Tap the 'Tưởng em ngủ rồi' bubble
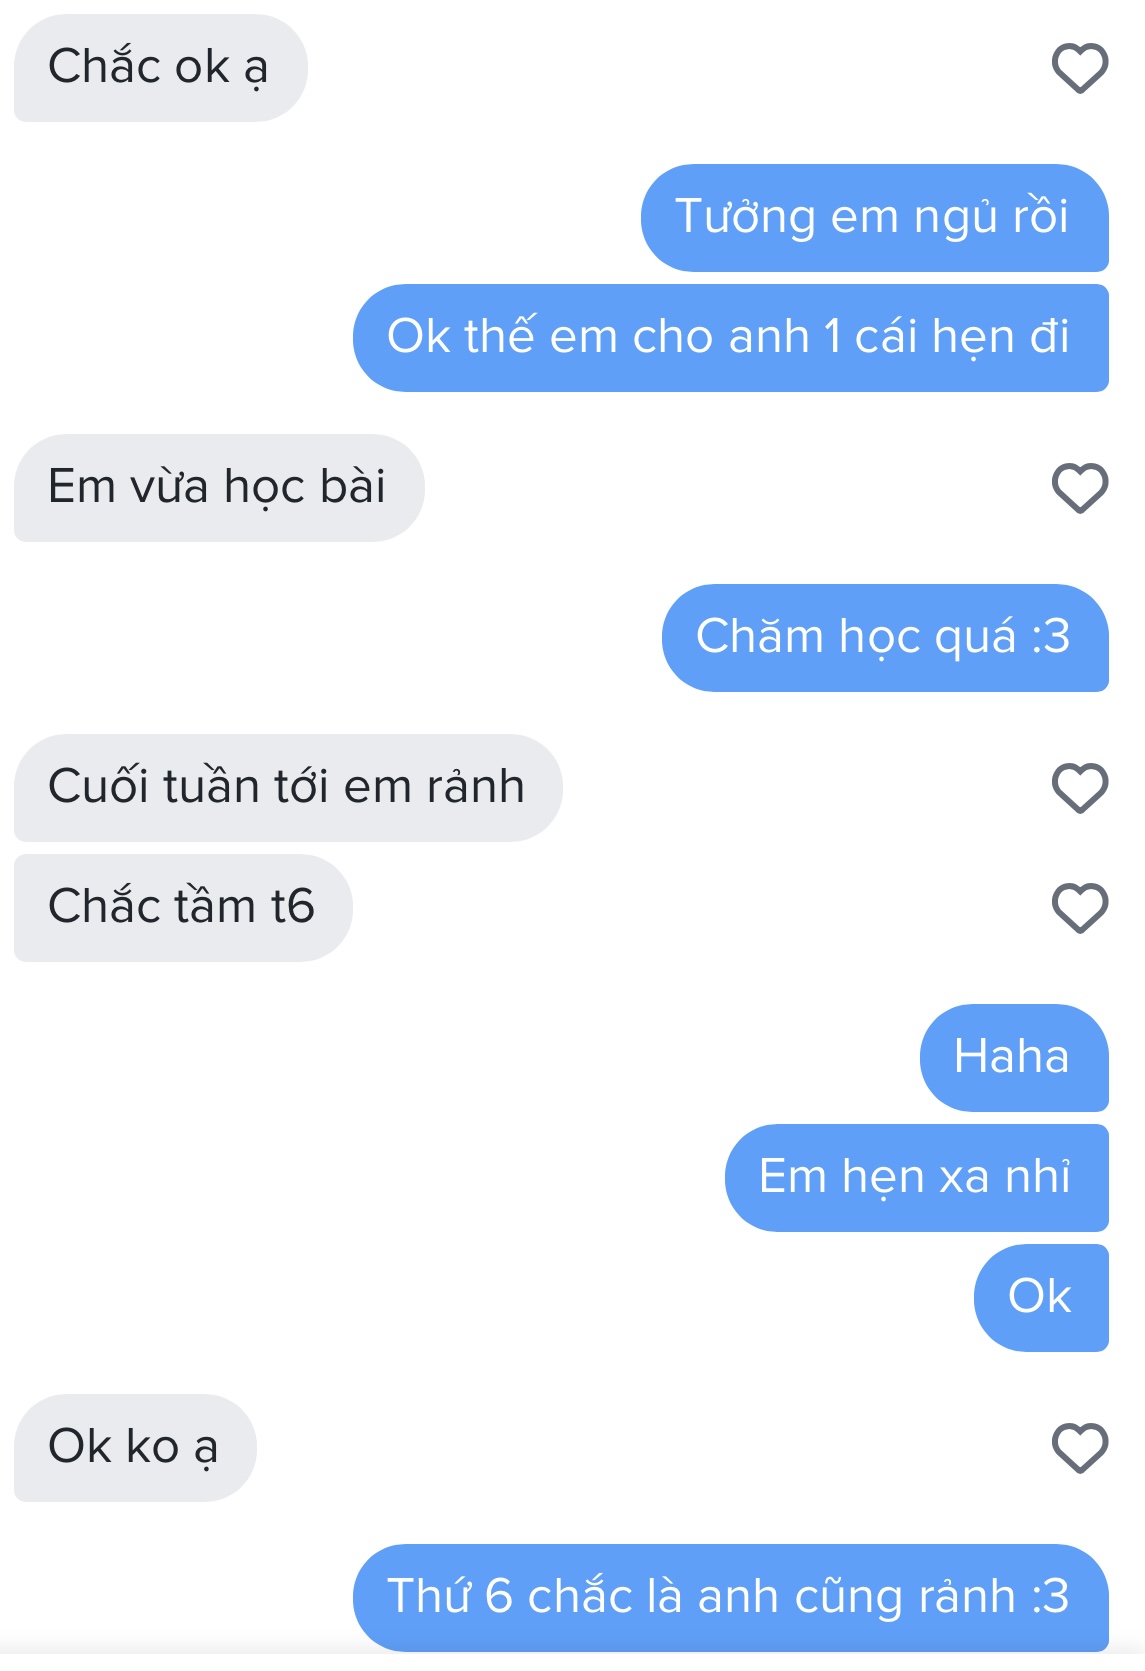Screen dimensions: 1145x1671 (874, 218)
